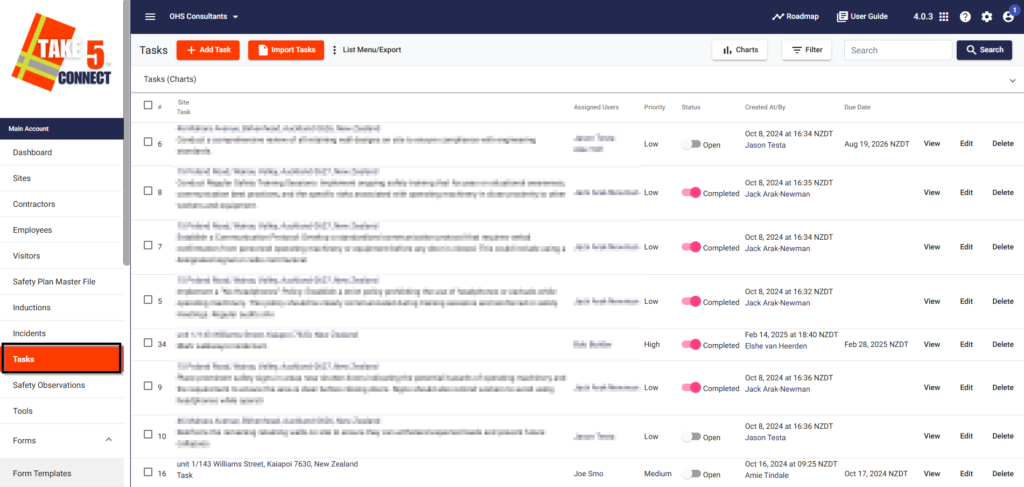Viewport: 1024px width, 487px height.
Task: Select checkbox for task 9
Action: tap(148, 386)
